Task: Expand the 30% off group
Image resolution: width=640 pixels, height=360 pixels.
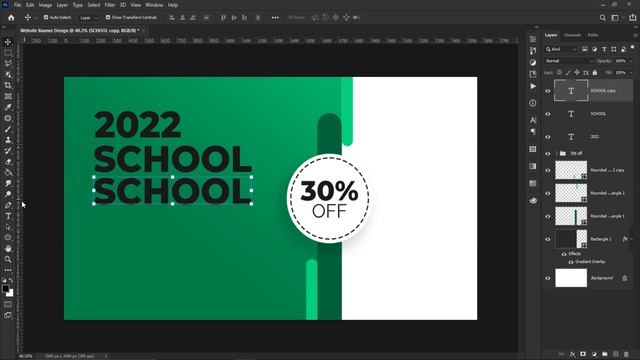Action: tap(556, 153)
